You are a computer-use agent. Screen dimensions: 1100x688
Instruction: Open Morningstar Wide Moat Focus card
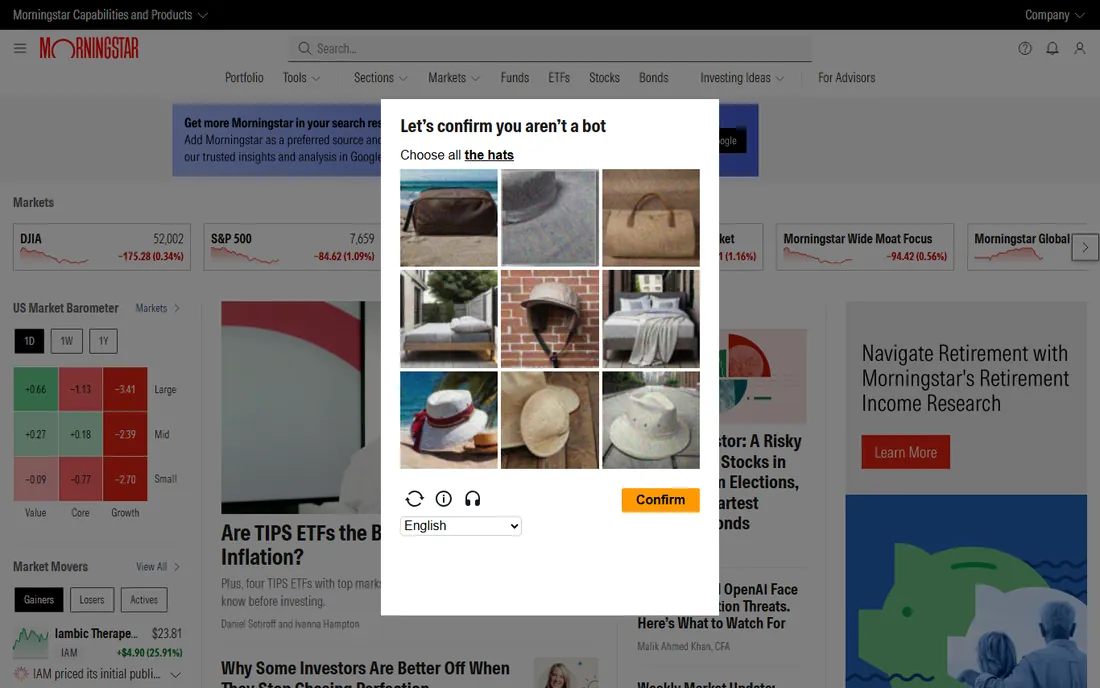tap(865, 247)
